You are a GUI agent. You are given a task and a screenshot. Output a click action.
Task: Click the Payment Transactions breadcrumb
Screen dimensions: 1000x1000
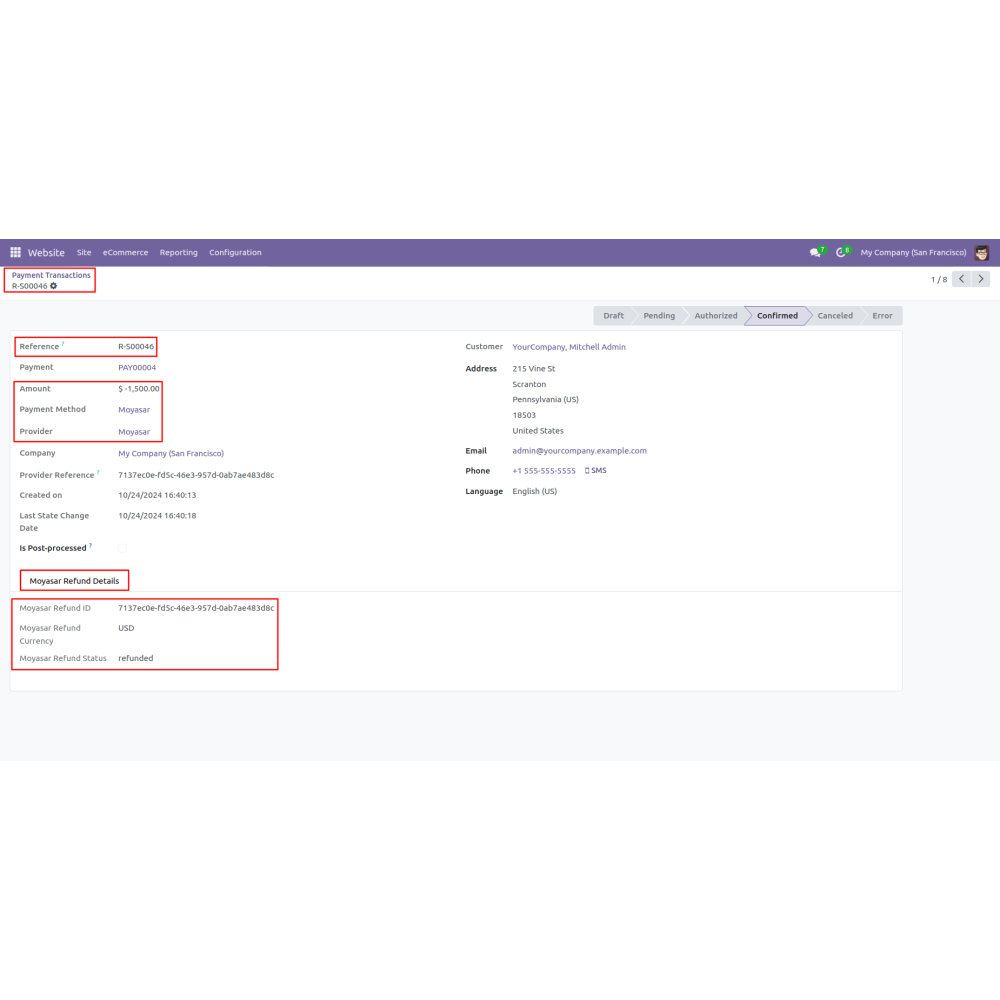51,276
